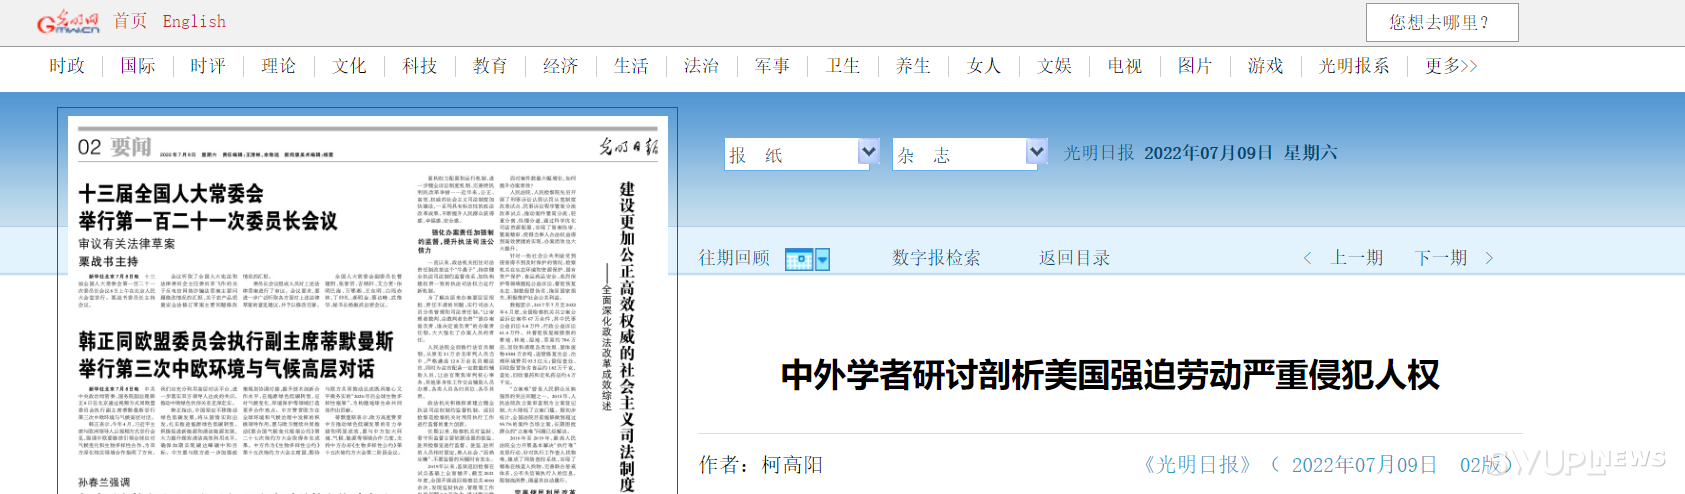The height and width of the screenshot is (494, 1685).
Task: Click the 往期回顾 label
Action: (x=734, y=258)
